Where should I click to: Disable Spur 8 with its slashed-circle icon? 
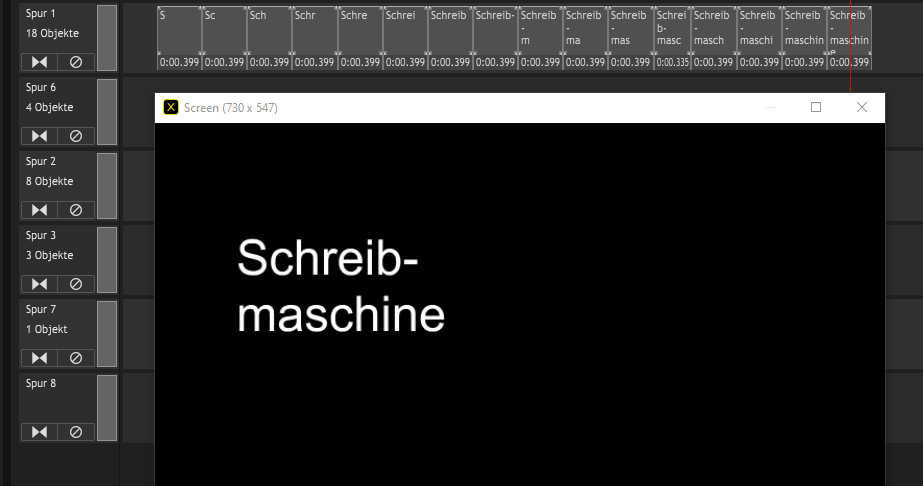coord(76,432)
